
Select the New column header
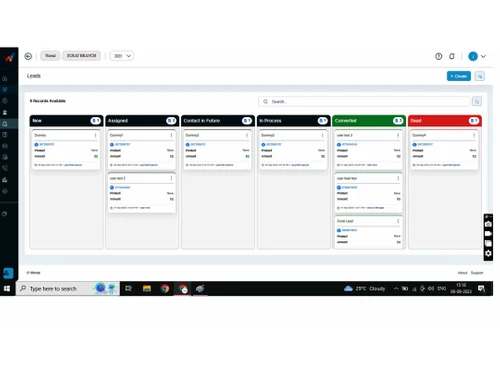(66, 121)
